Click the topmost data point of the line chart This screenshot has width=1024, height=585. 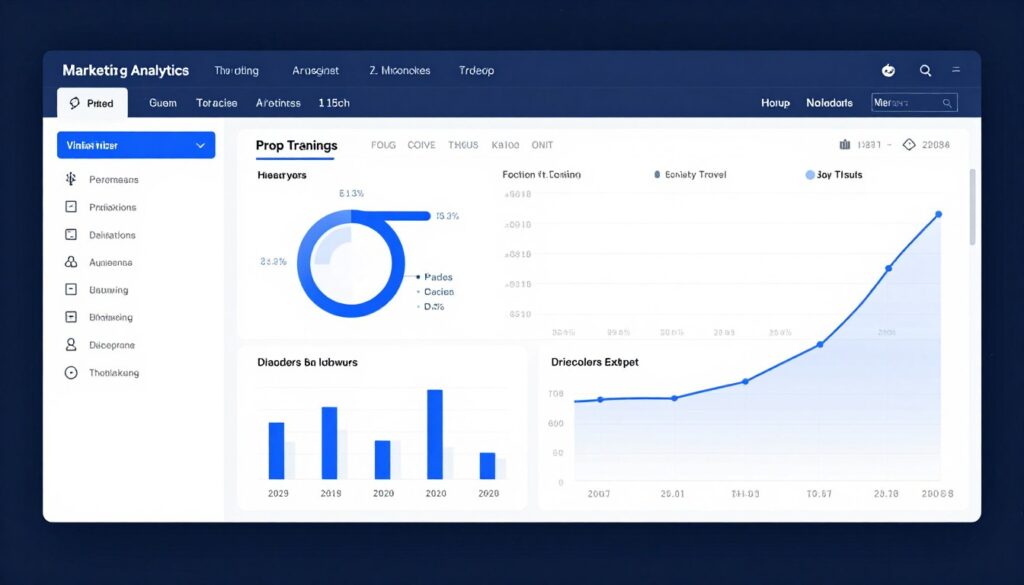(938, 214)
